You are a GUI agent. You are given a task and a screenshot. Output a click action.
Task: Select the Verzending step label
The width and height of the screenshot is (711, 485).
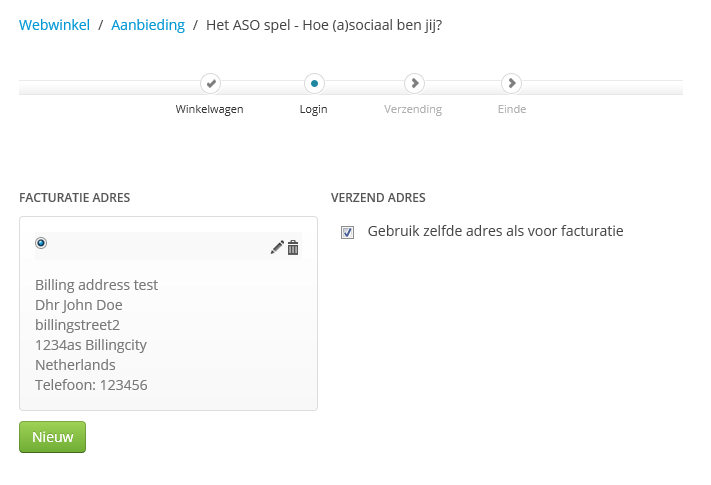413,109
